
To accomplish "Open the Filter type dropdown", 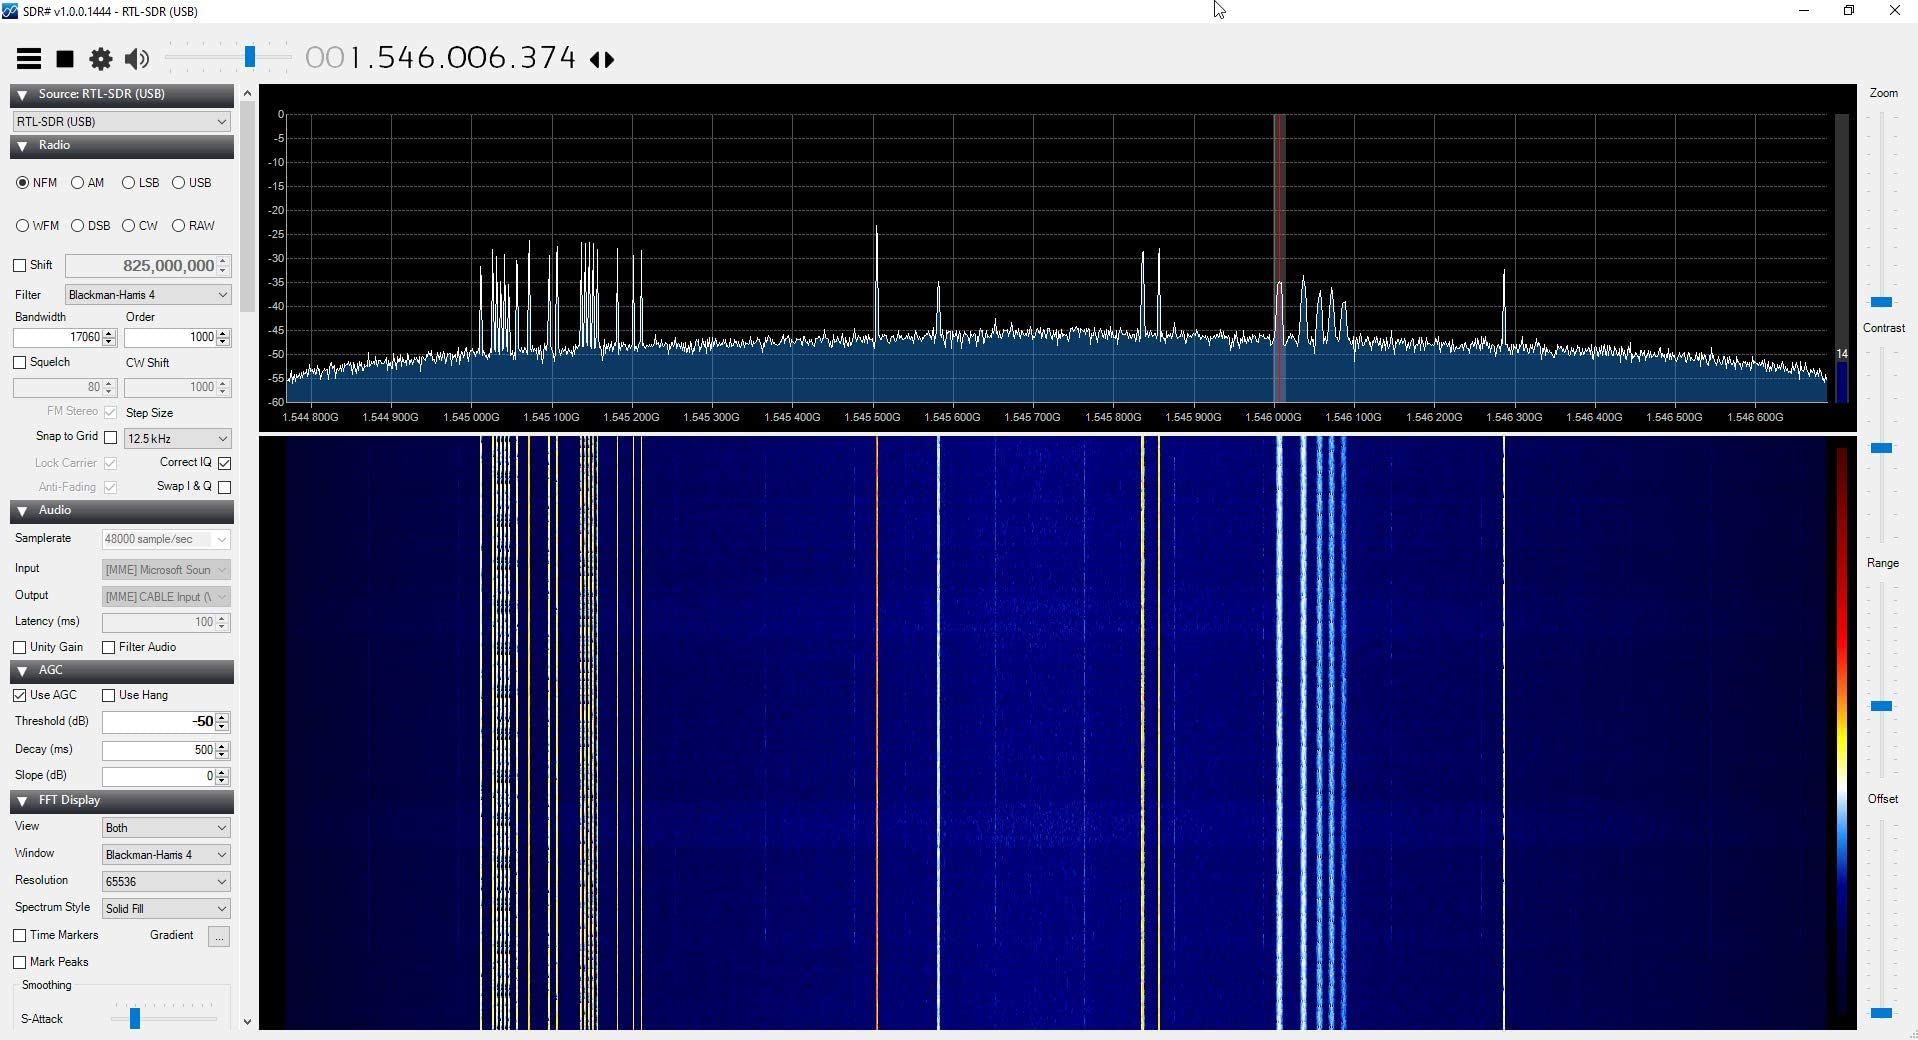I will (148, 295).
